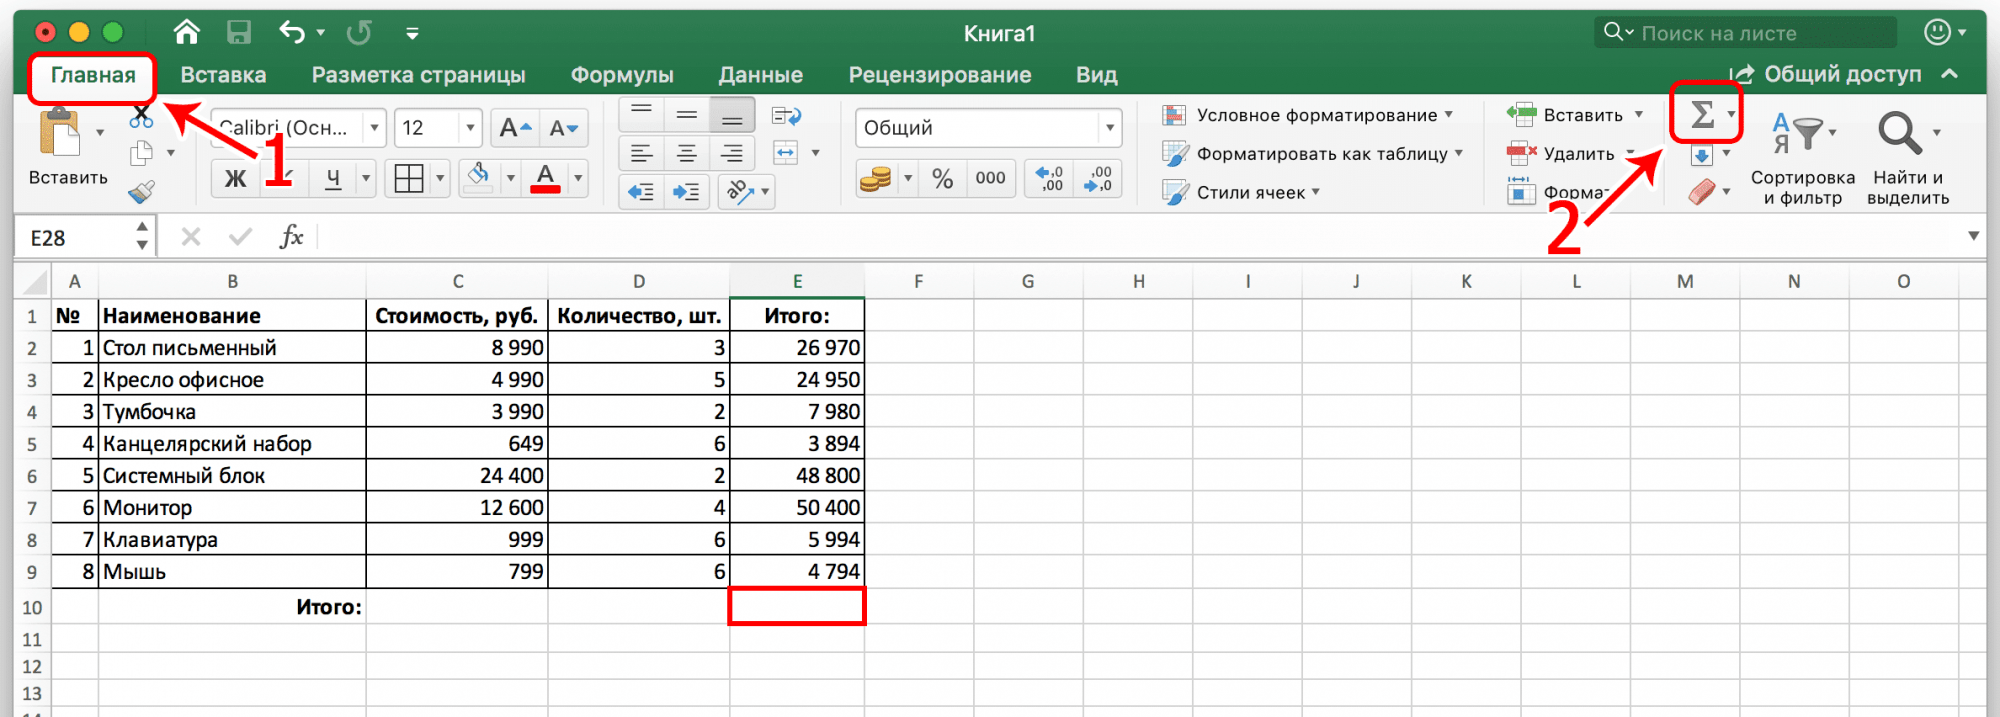The height and width of the screenshot is (717, 2000).
Task: Click the Merge cells icon
Action: (x=786, y=153)
